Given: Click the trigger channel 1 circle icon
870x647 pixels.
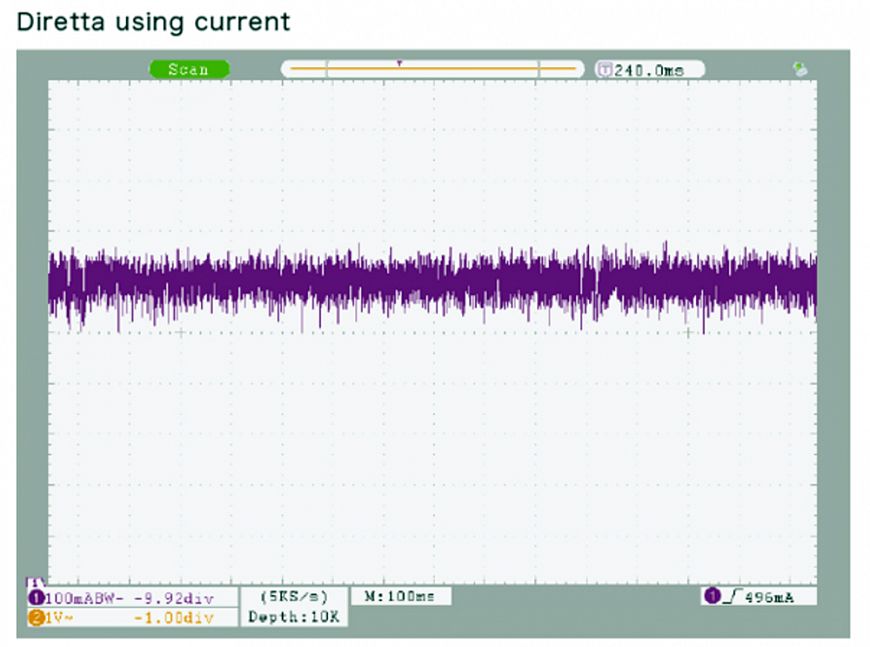Looking at the screenshot, I should pyautogui.click(x=712, y=596).
